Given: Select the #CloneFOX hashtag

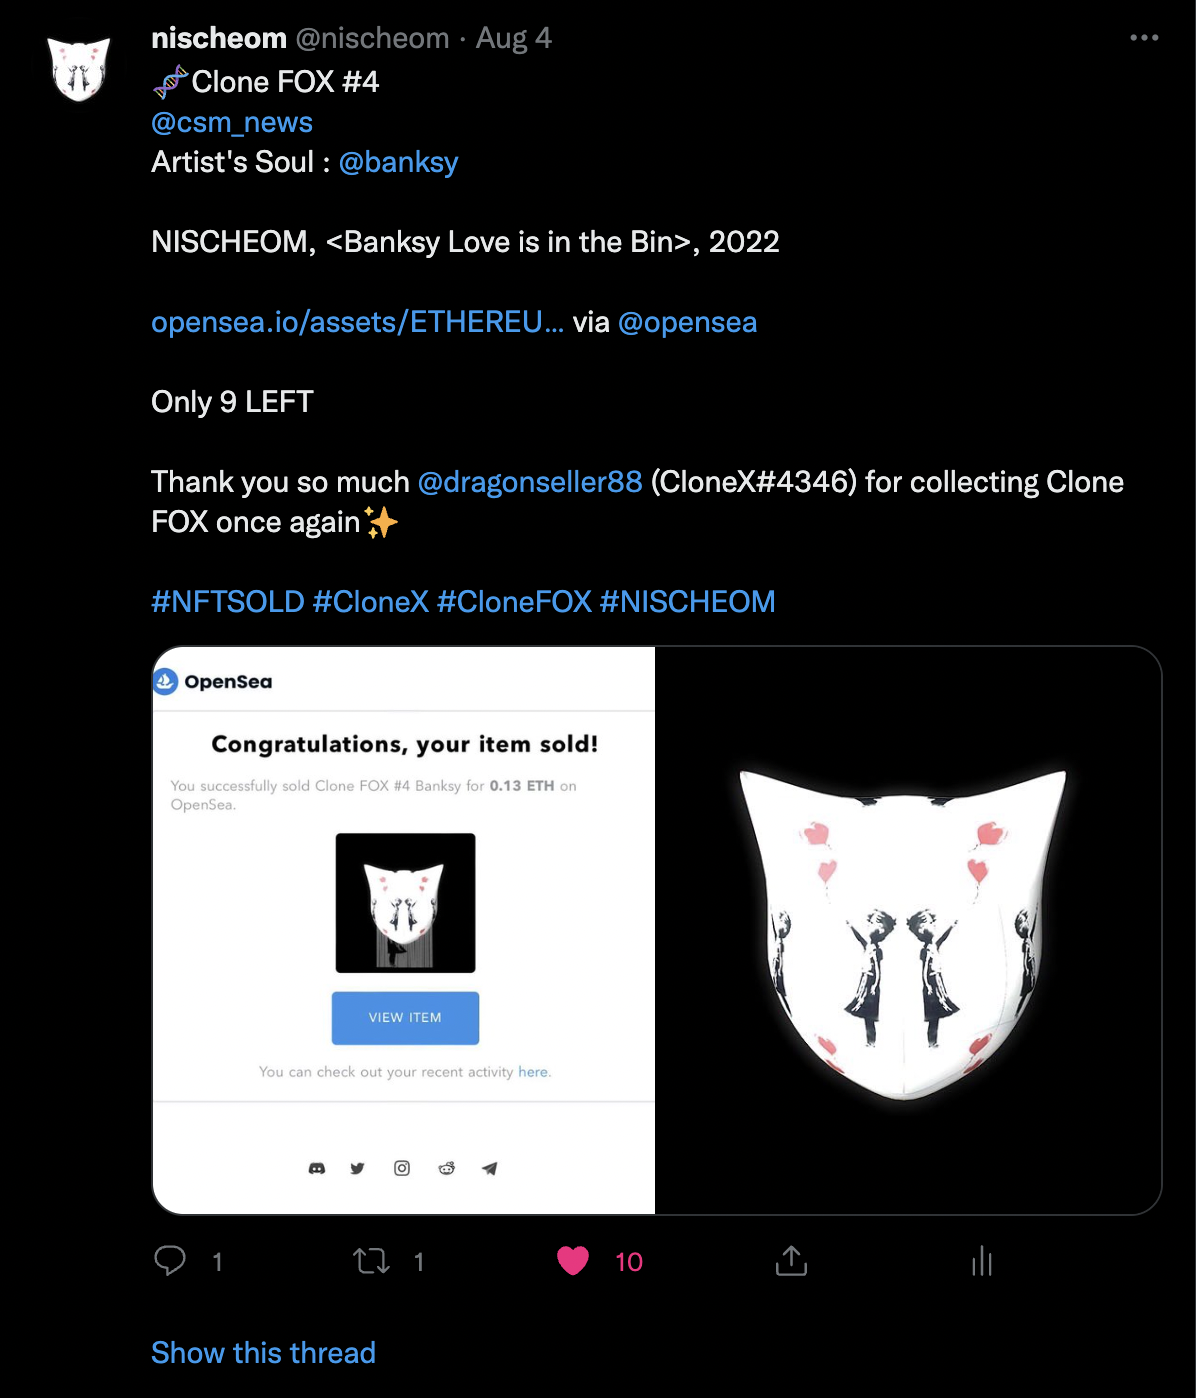Looking at the screenshot, I should click(515, 602).
